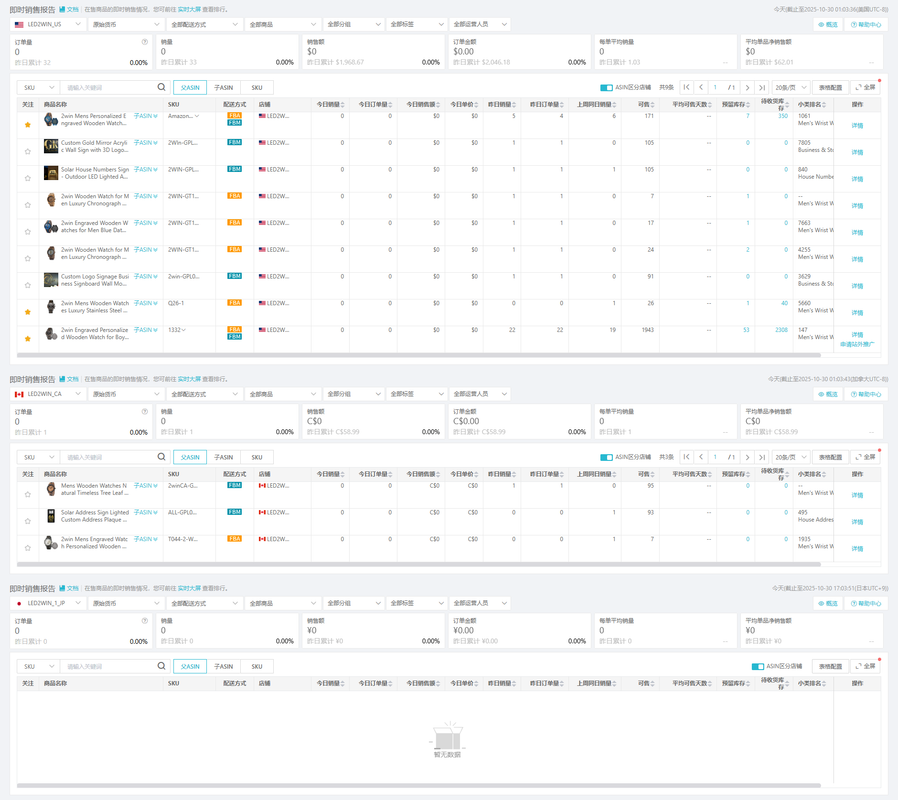The image size is (898, 800).
Task: Select 子ASIN tab in LED2WIN_CA table
Action: click(223, 457)
